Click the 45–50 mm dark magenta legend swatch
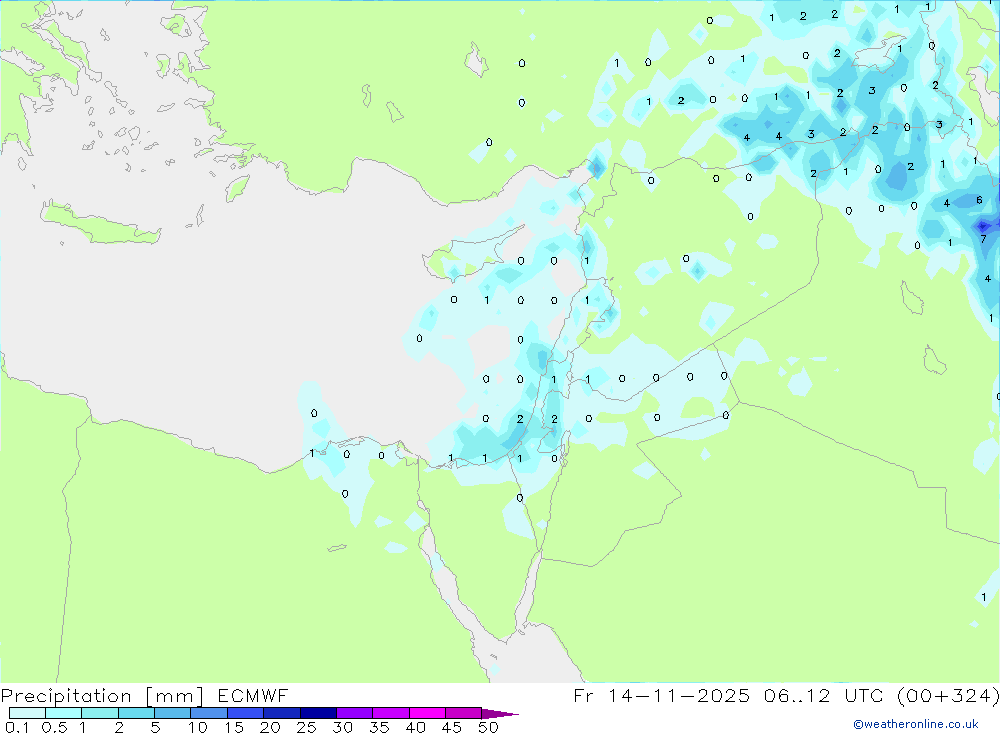This screenshot has width=1000, height=733. [463, 713]
